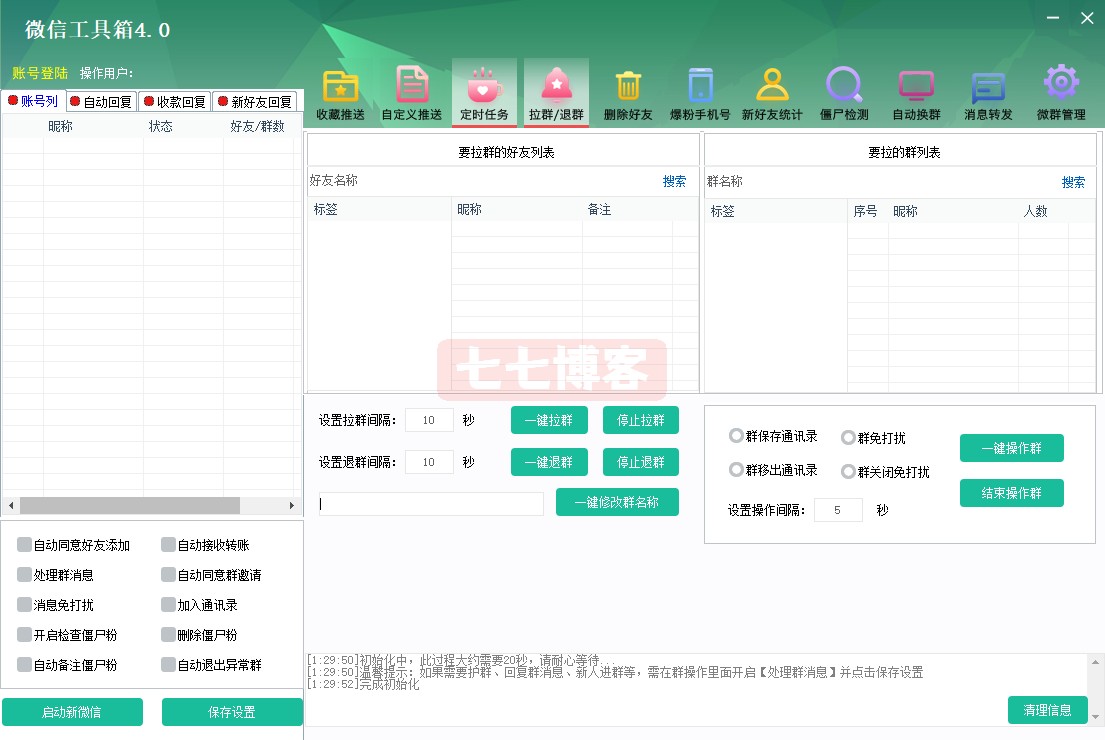The height and width of the screenshot is (740, 1105).
Task: Click the 一键修改群名称 button
Action: (x=617, y=502)
